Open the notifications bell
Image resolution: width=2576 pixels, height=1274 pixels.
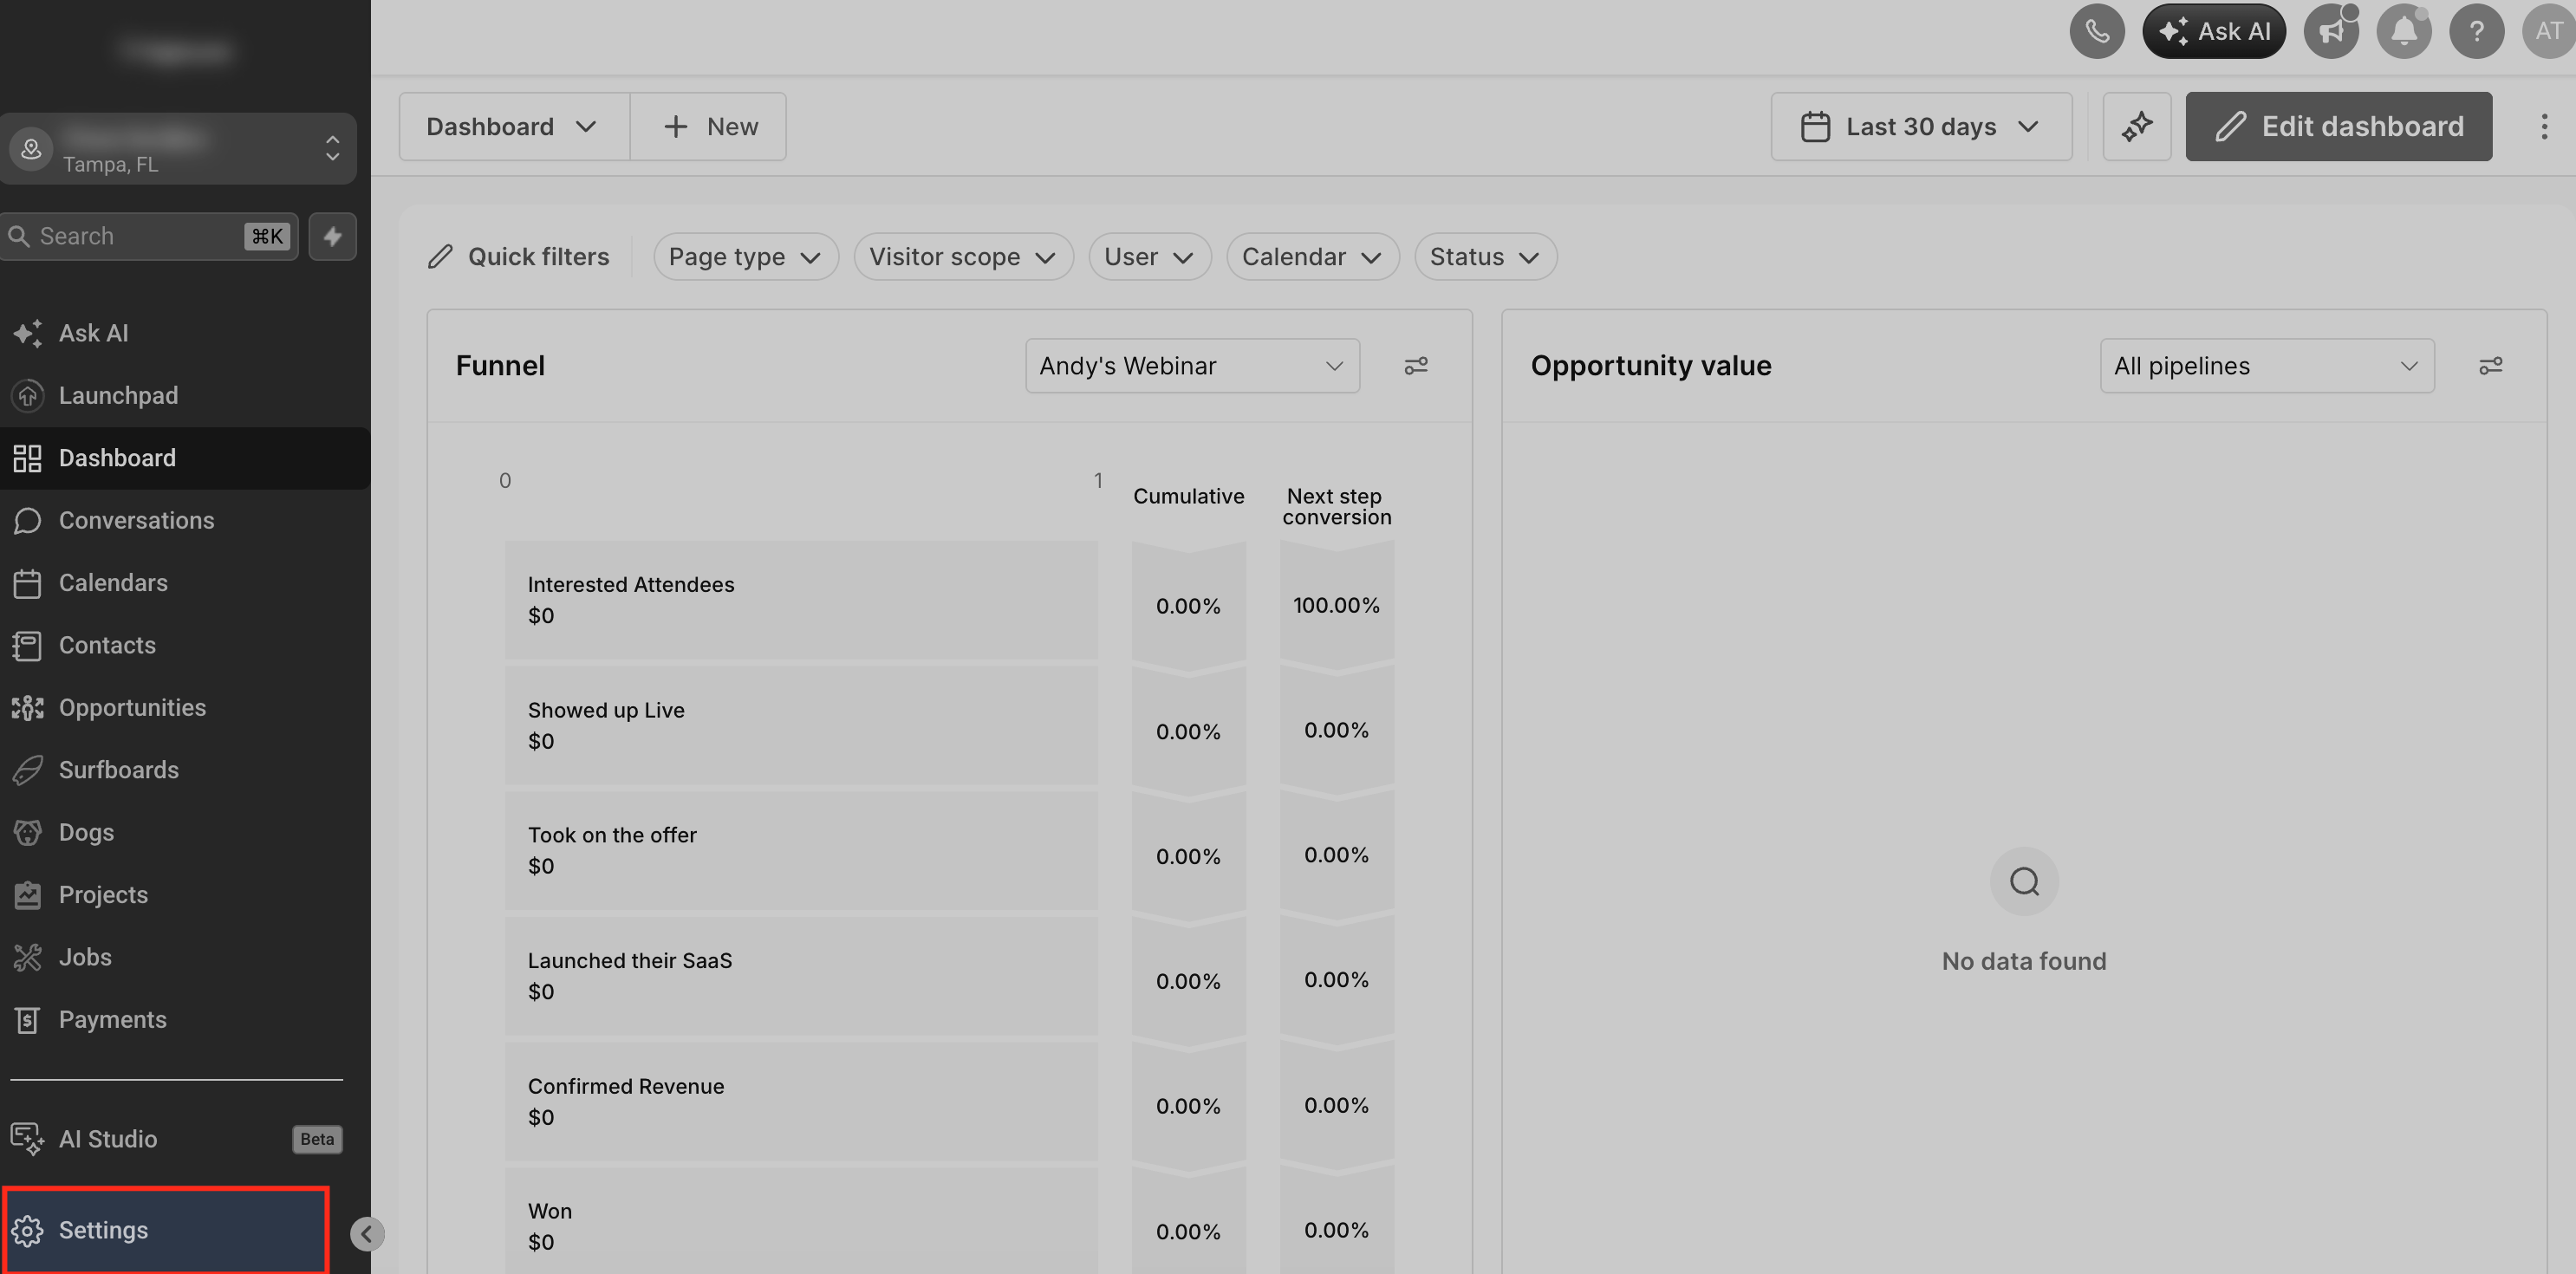2404,31
